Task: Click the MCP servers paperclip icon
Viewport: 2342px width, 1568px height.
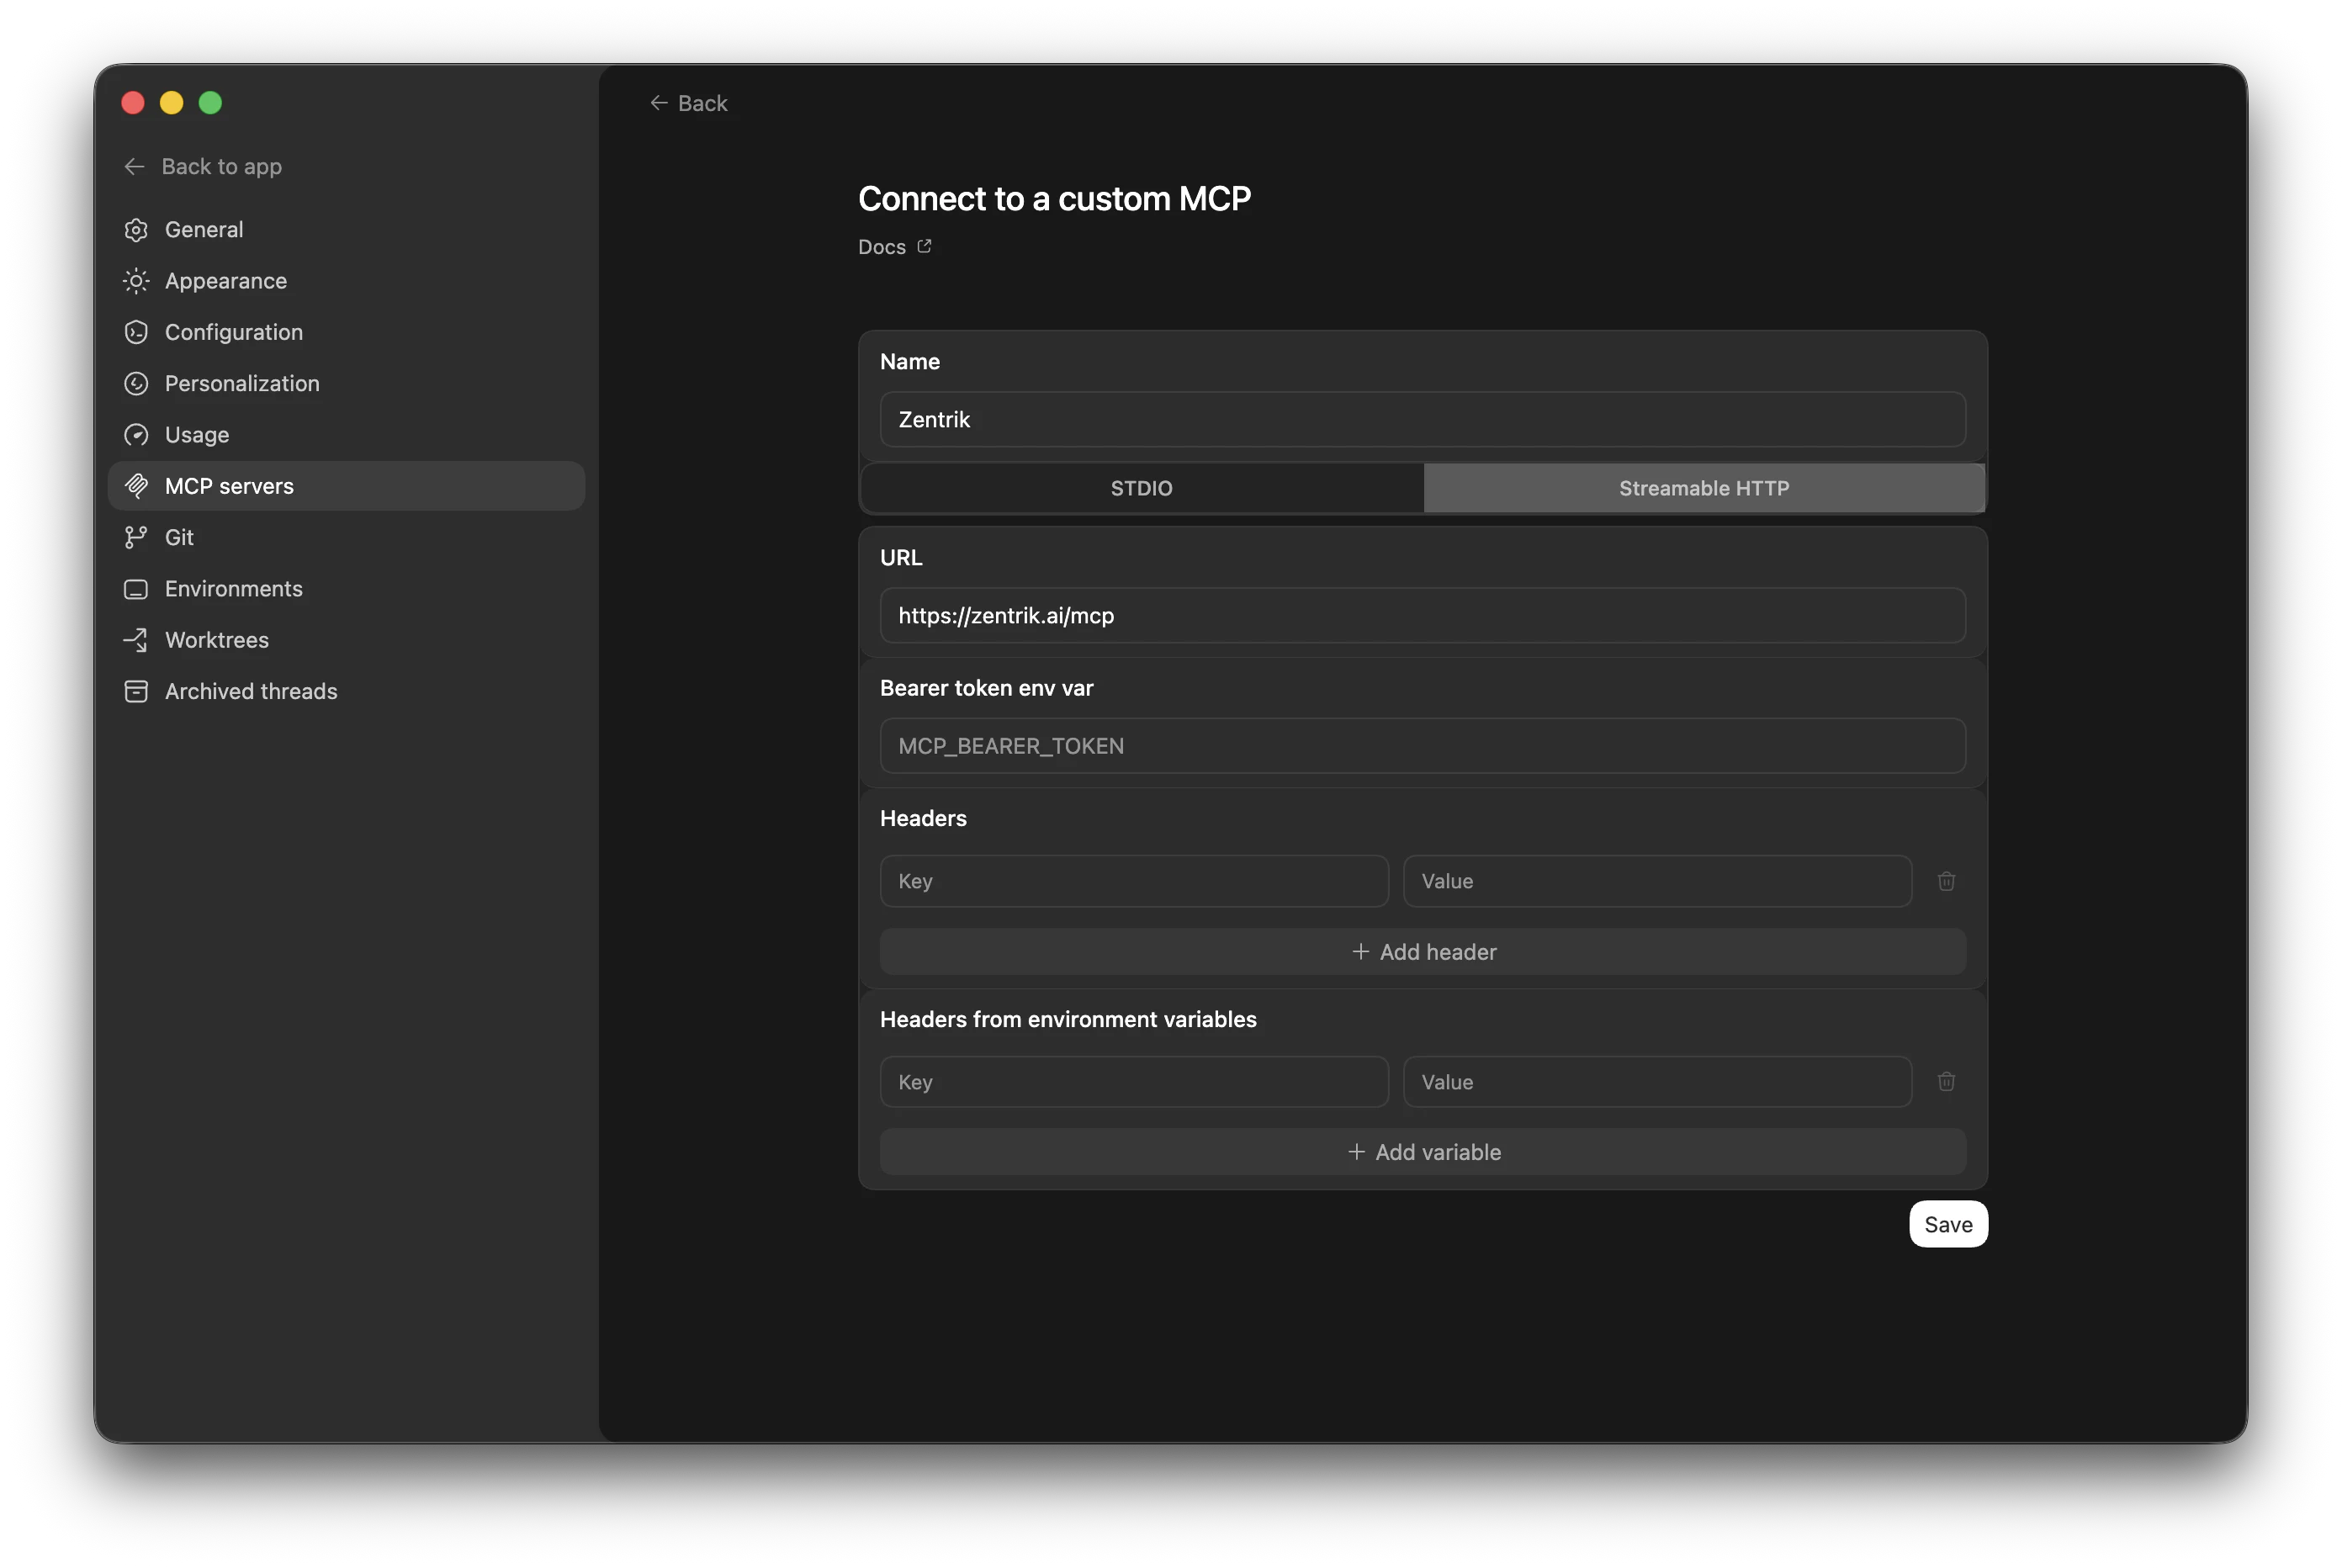Action: coord(137,486)
